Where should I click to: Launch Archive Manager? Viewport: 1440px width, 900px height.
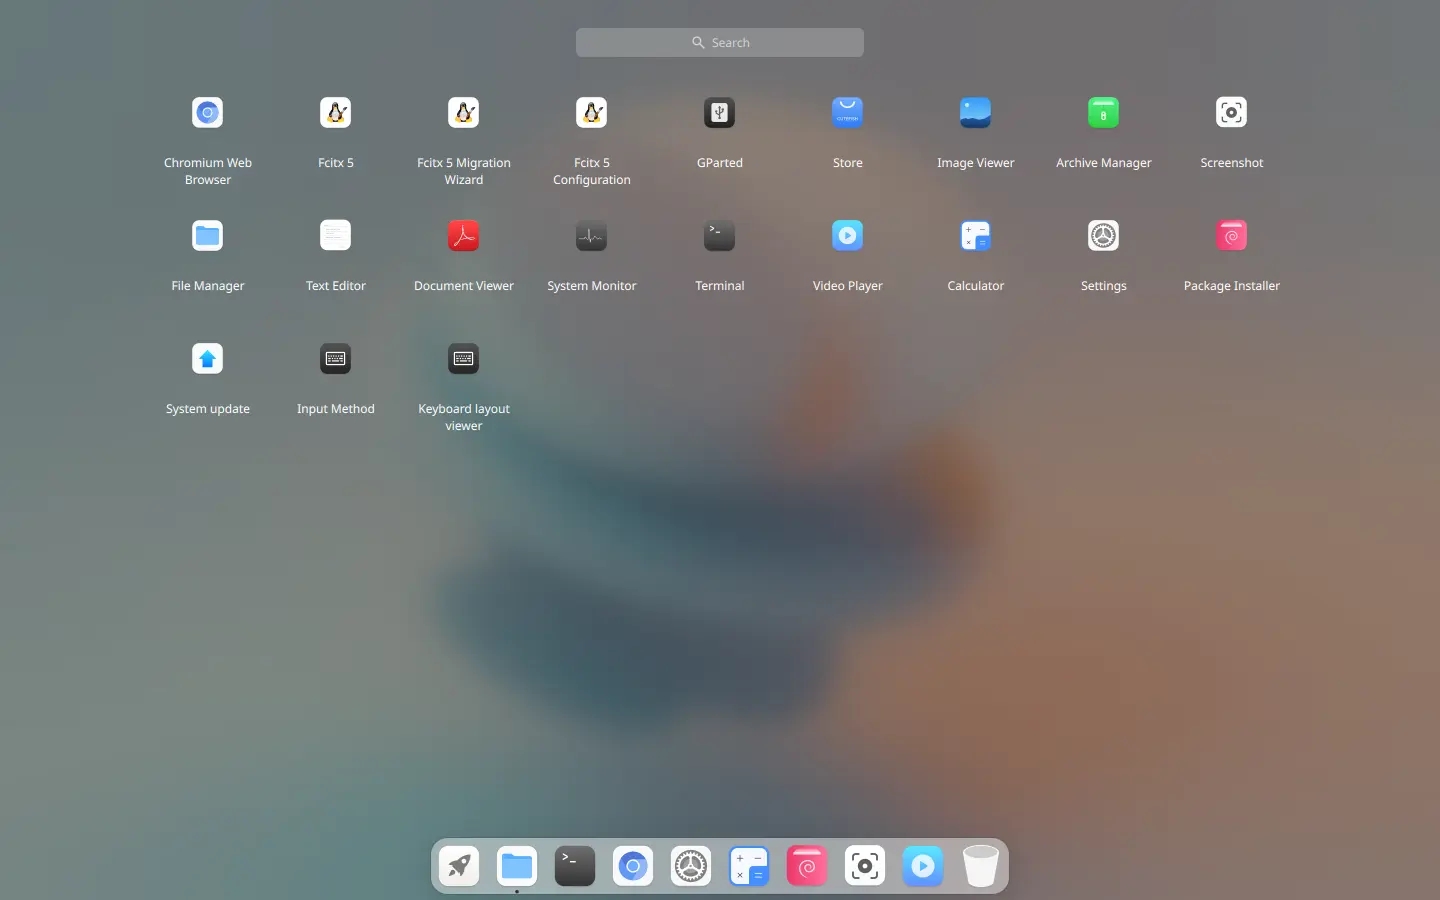1103,113
